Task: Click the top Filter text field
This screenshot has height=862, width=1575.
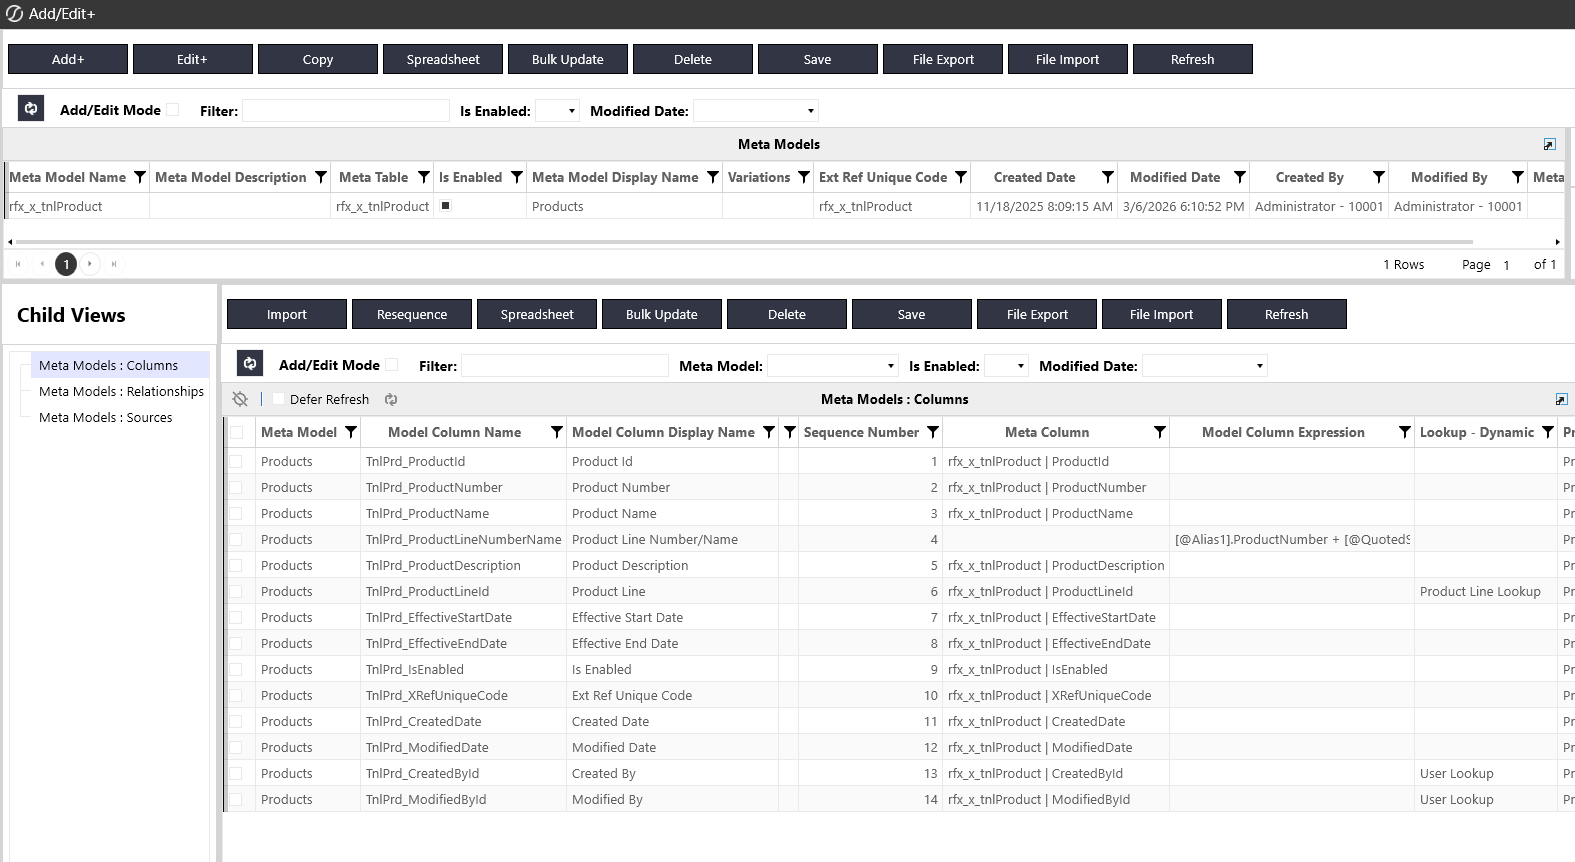Action: click(346, 111)
